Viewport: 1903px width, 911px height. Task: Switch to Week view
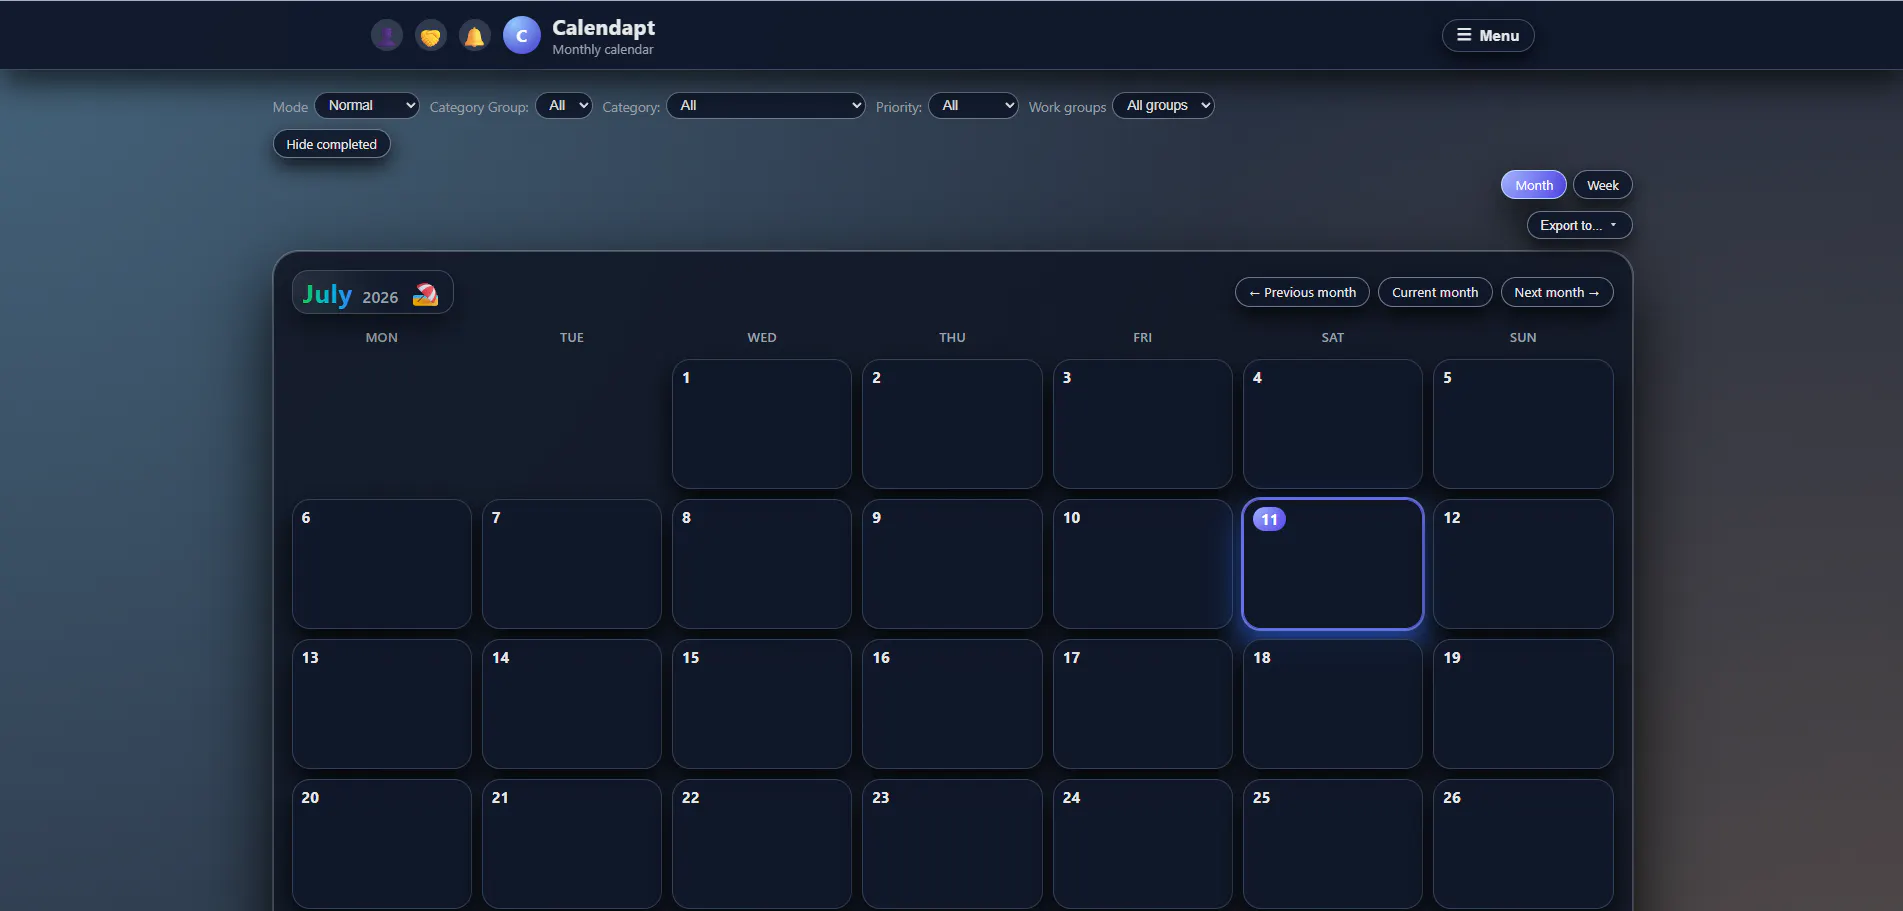tap(1602, 185)
